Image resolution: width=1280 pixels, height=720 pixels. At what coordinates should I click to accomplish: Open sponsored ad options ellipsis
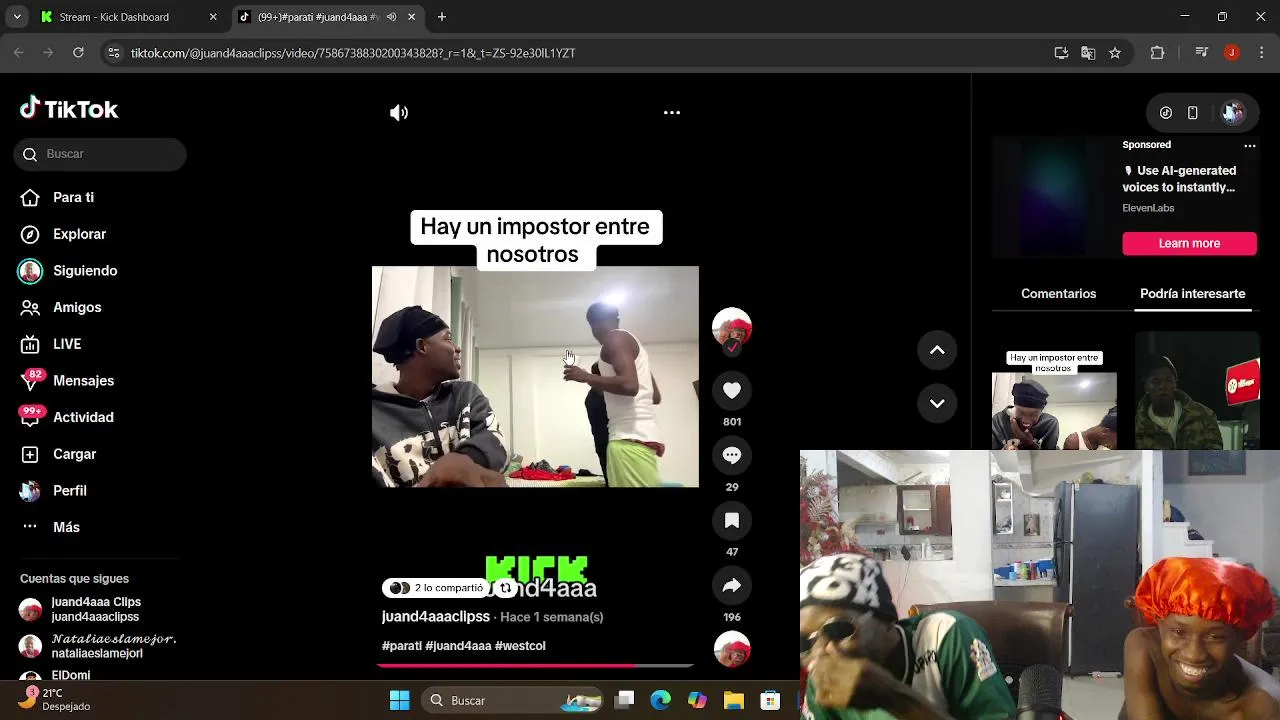click(1249, 146)
